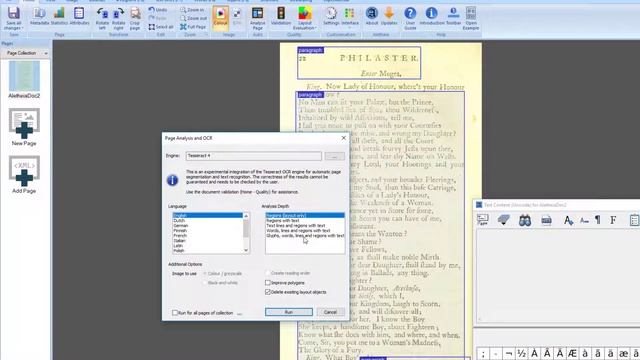Select the AletheiaDoc2 page thumbnail
This screenshot has height=360, width=640.
24,76
